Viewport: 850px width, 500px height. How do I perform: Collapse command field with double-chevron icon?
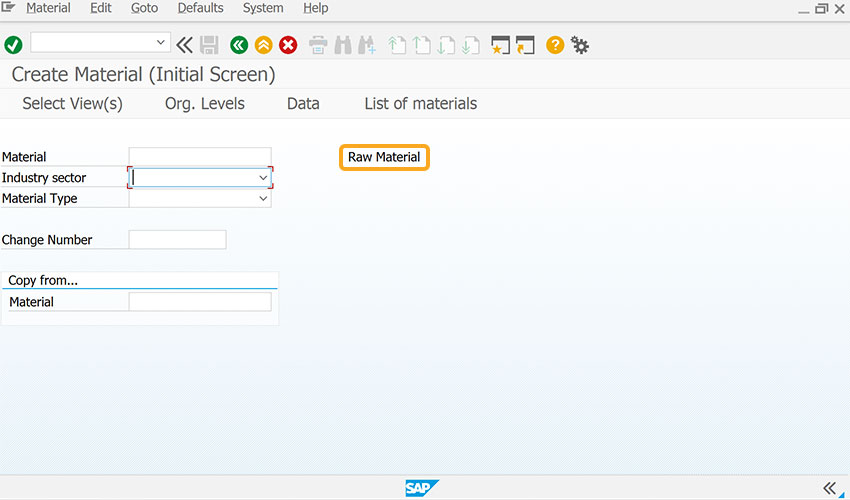coord(184,45)
